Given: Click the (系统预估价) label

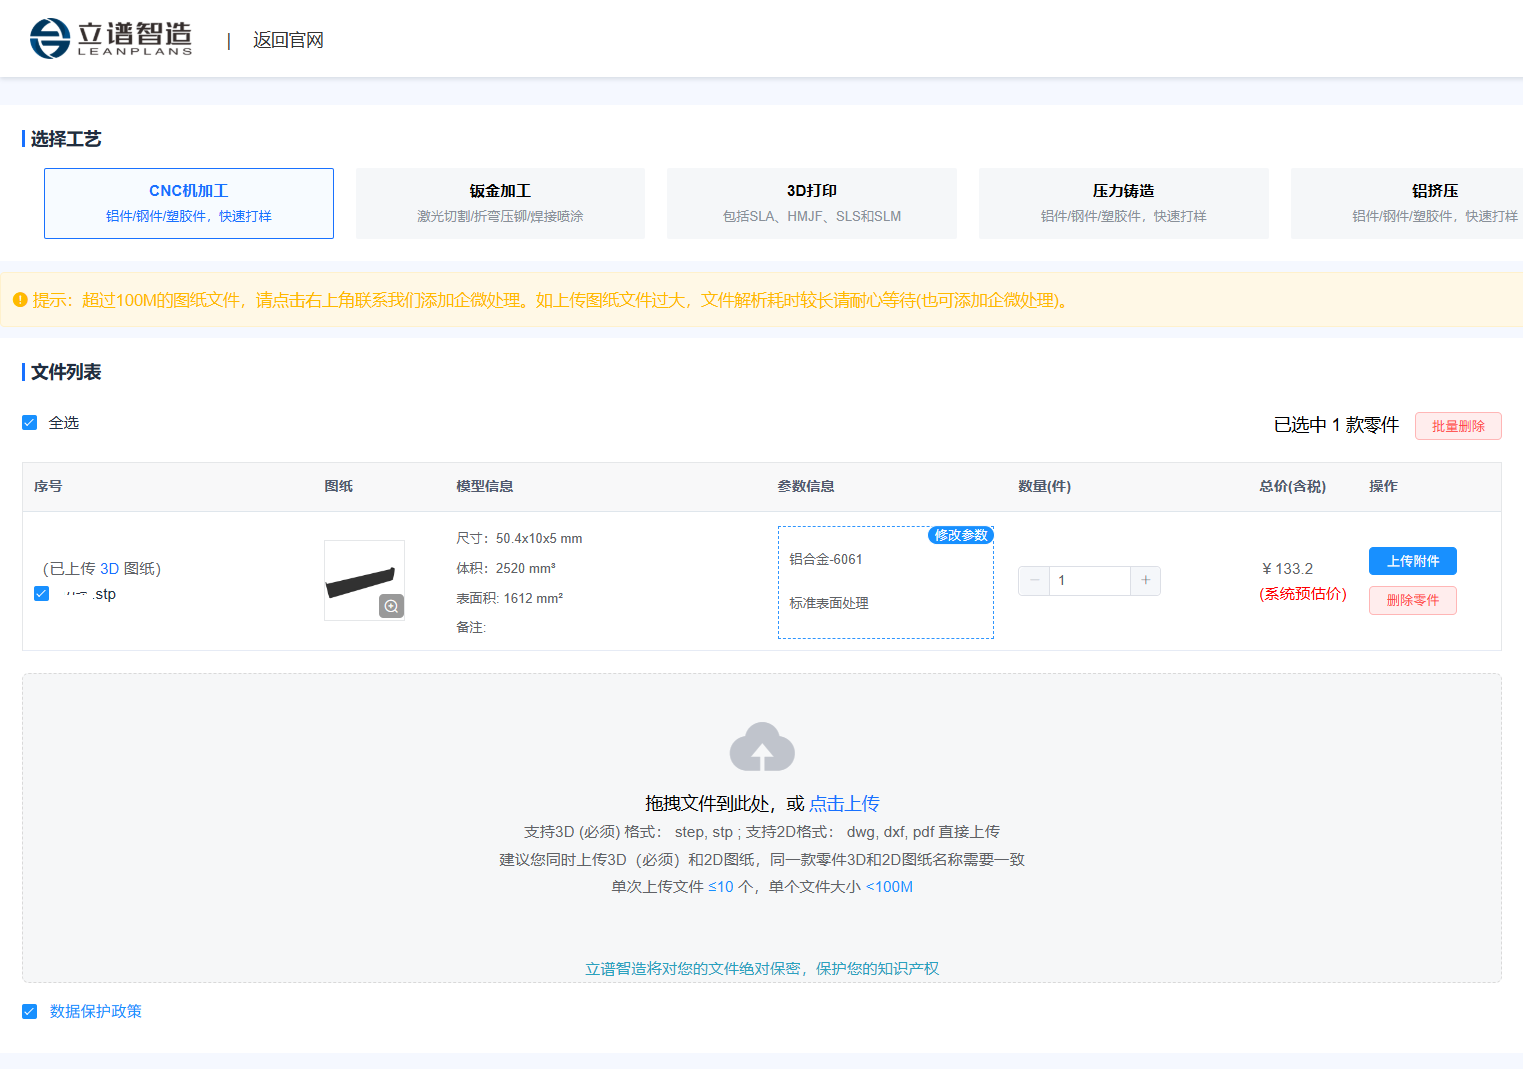Looking at the screenshot, I should pyautogui.click(x=1303, y=594).
